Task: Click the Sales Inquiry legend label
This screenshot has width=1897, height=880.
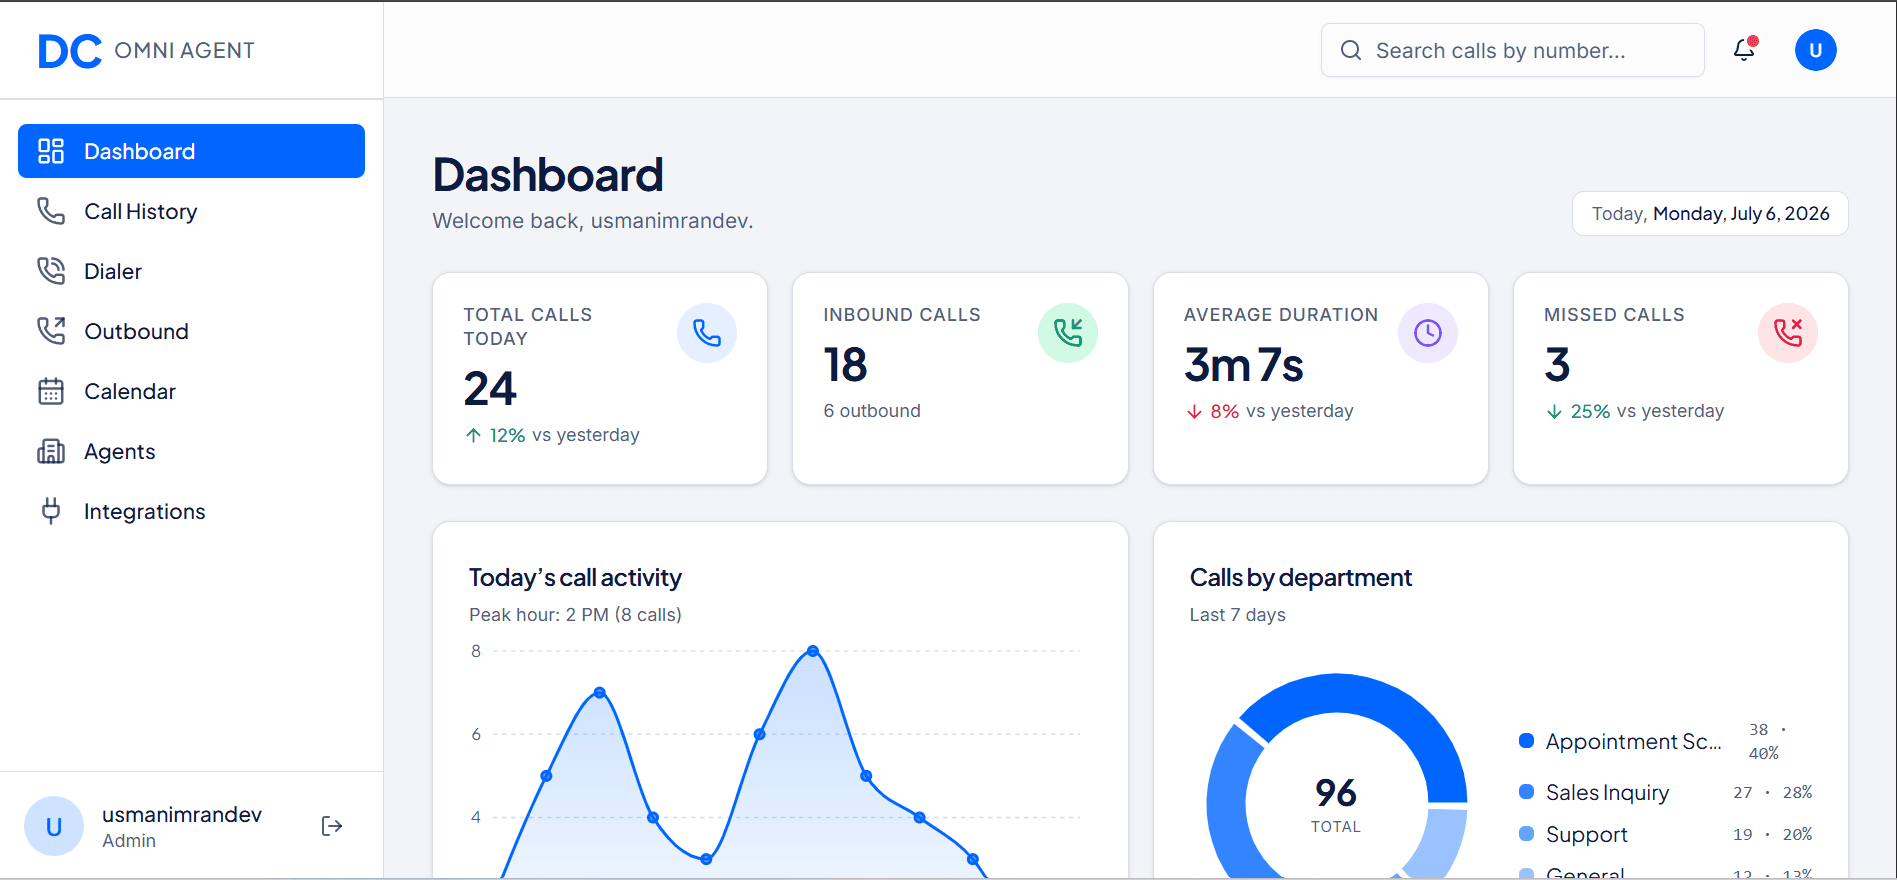Action: click(x=1607, y=792)
